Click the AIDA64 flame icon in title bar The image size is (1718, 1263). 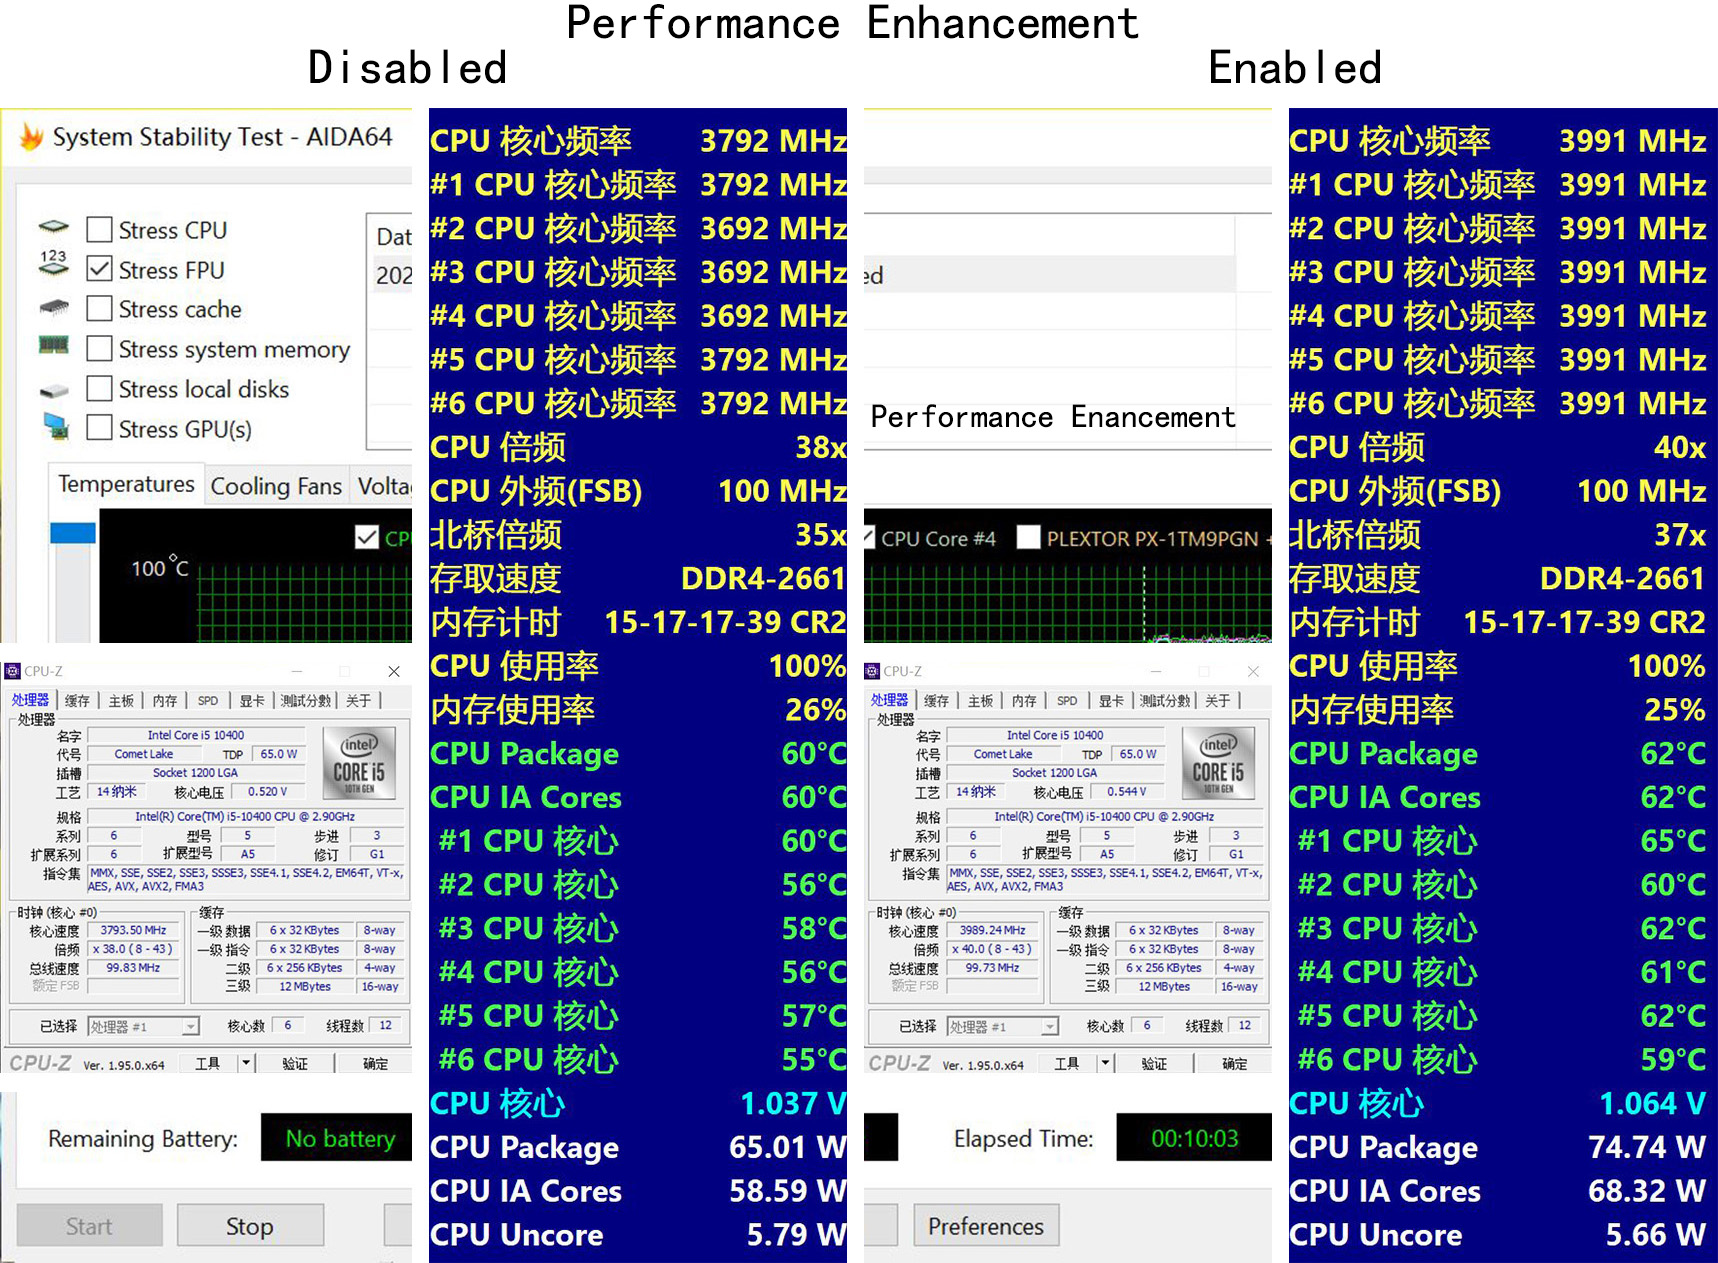click(x=31, y=137)
